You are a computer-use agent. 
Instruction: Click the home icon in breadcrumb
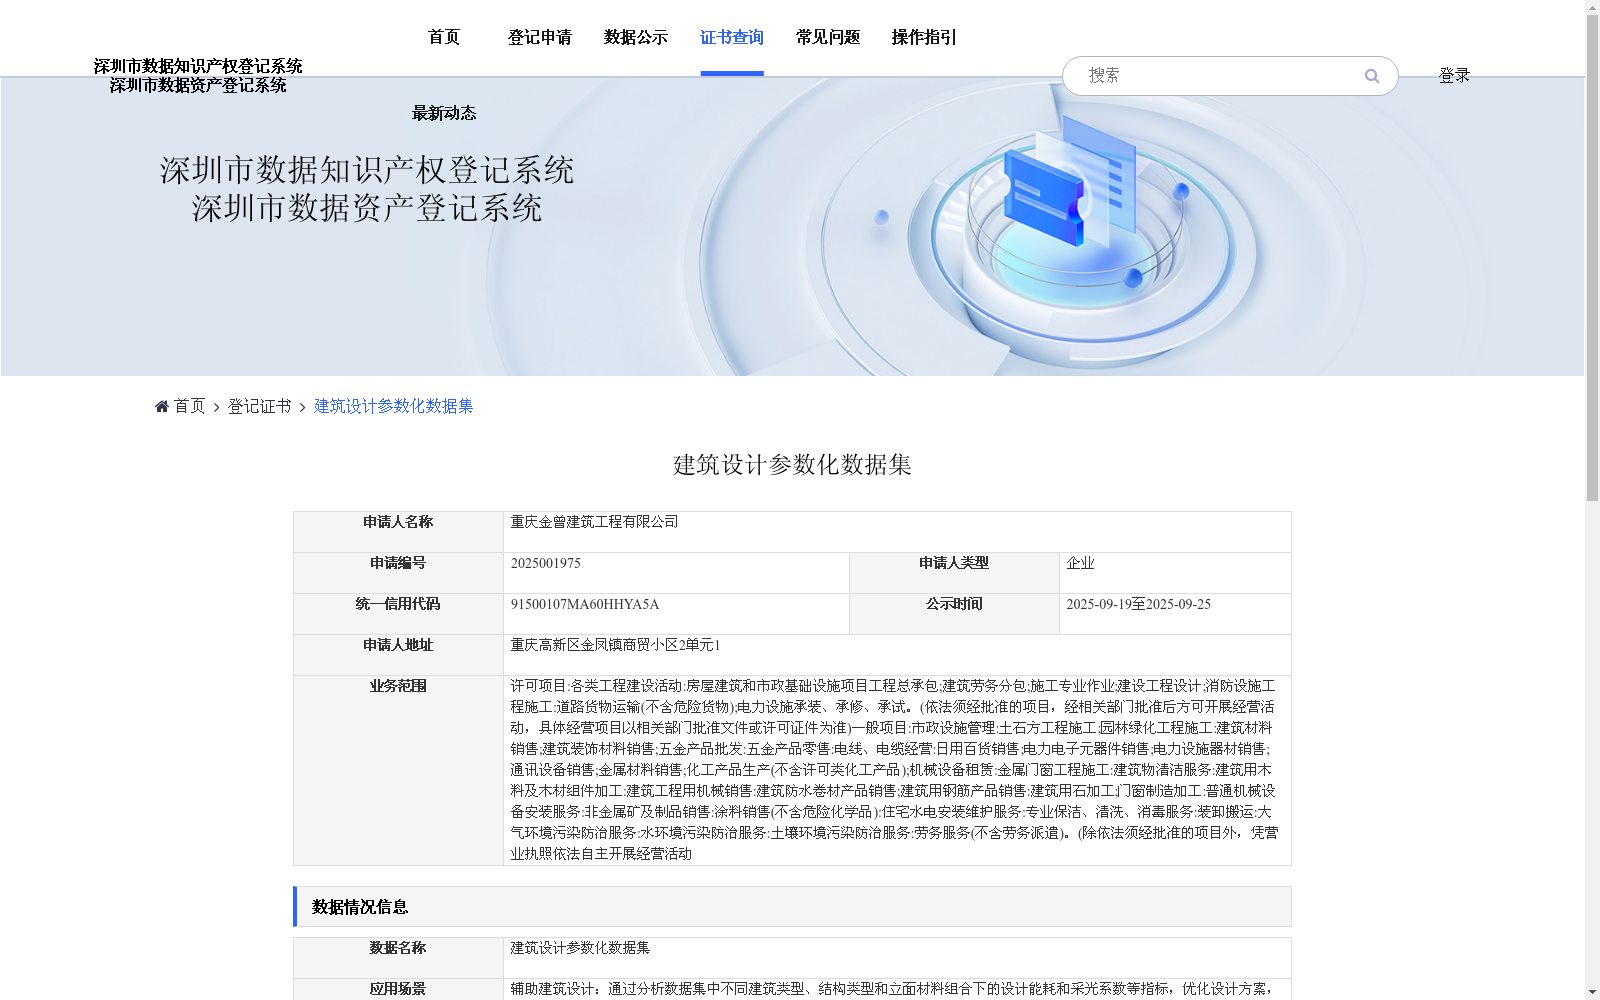162,406
